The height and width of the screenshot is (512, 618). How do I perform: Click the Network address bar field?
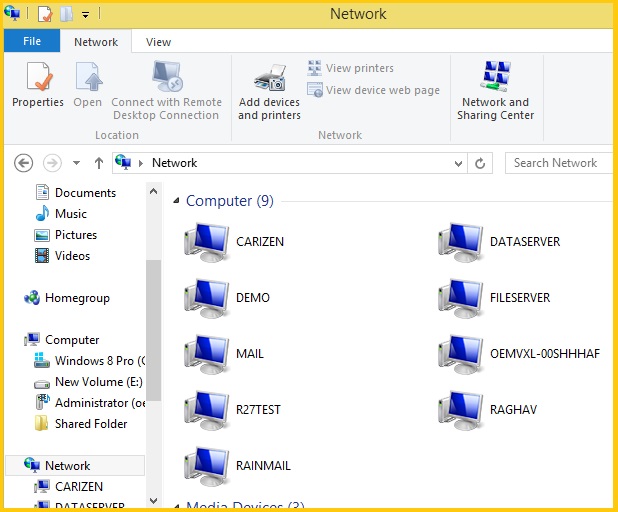pyautogui.click(x=290, y=163)
